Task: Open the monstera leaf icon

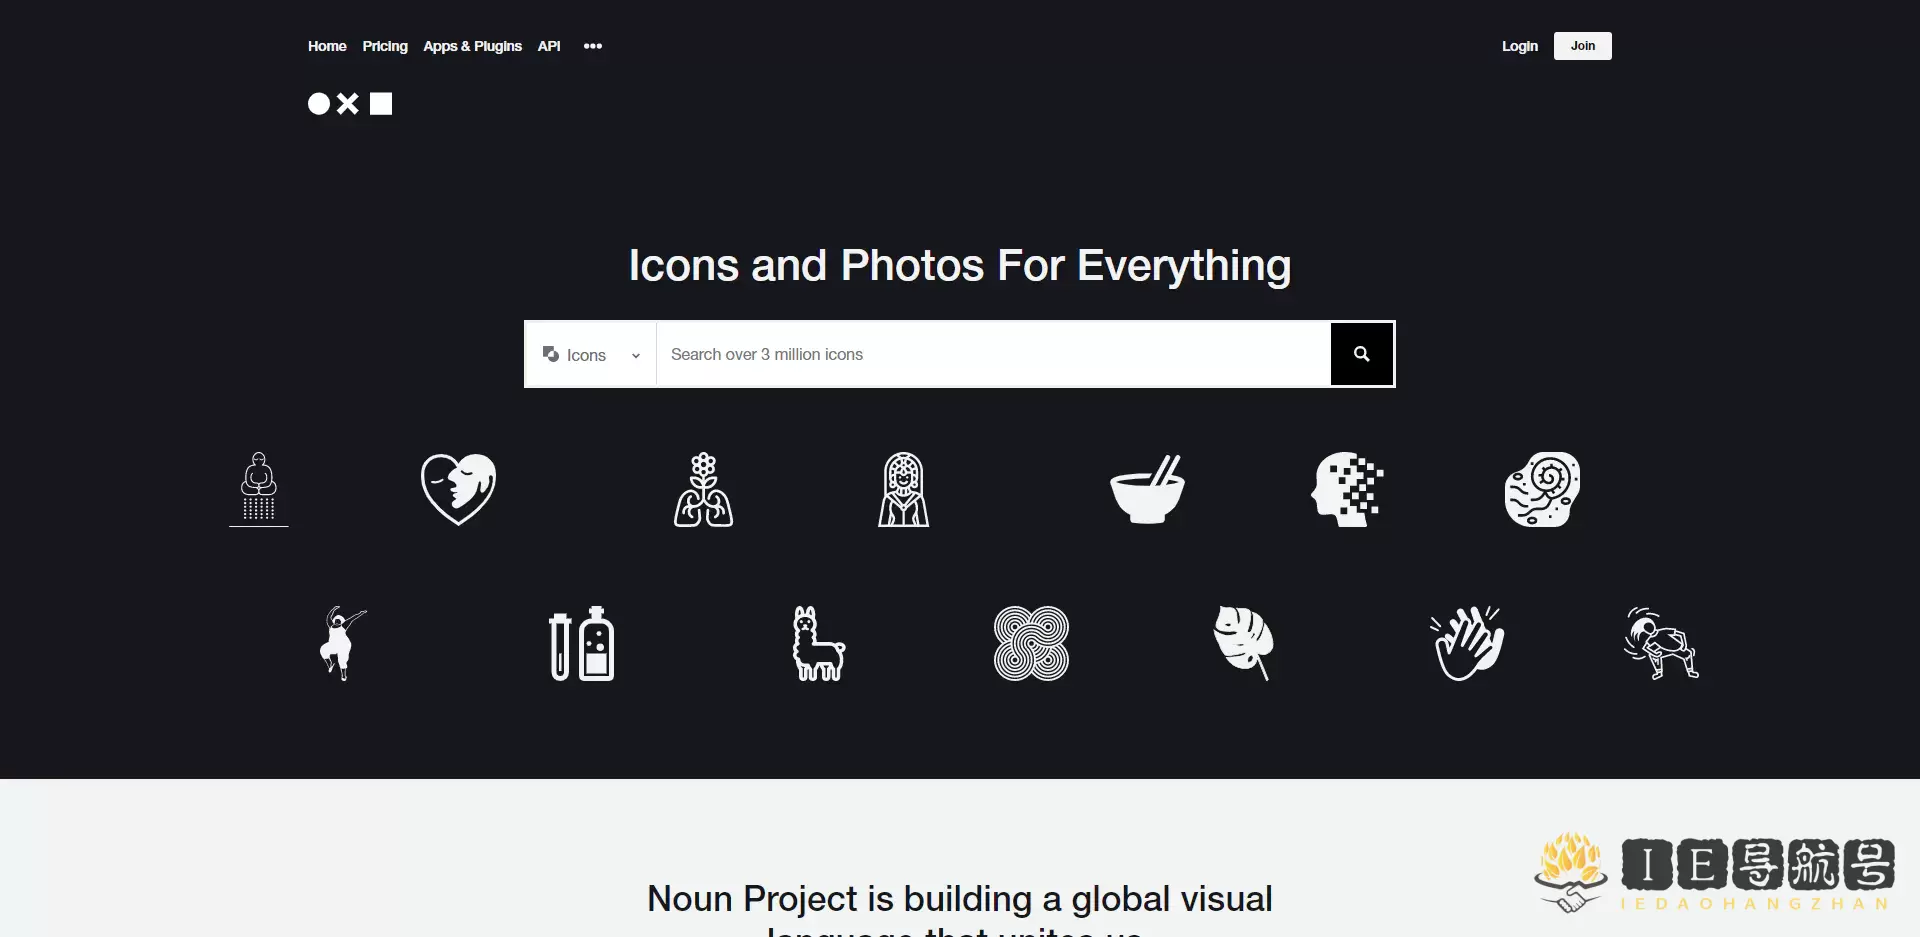Action: pos(1244,643)
